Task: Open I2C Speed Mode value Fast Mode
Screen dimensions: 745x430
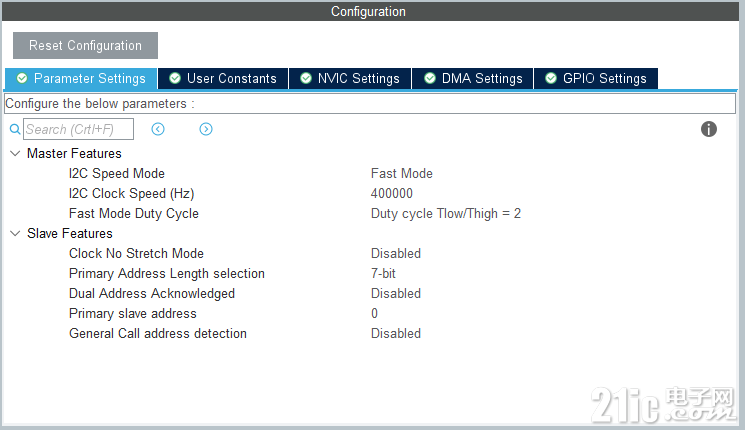Action: [401, 173]
